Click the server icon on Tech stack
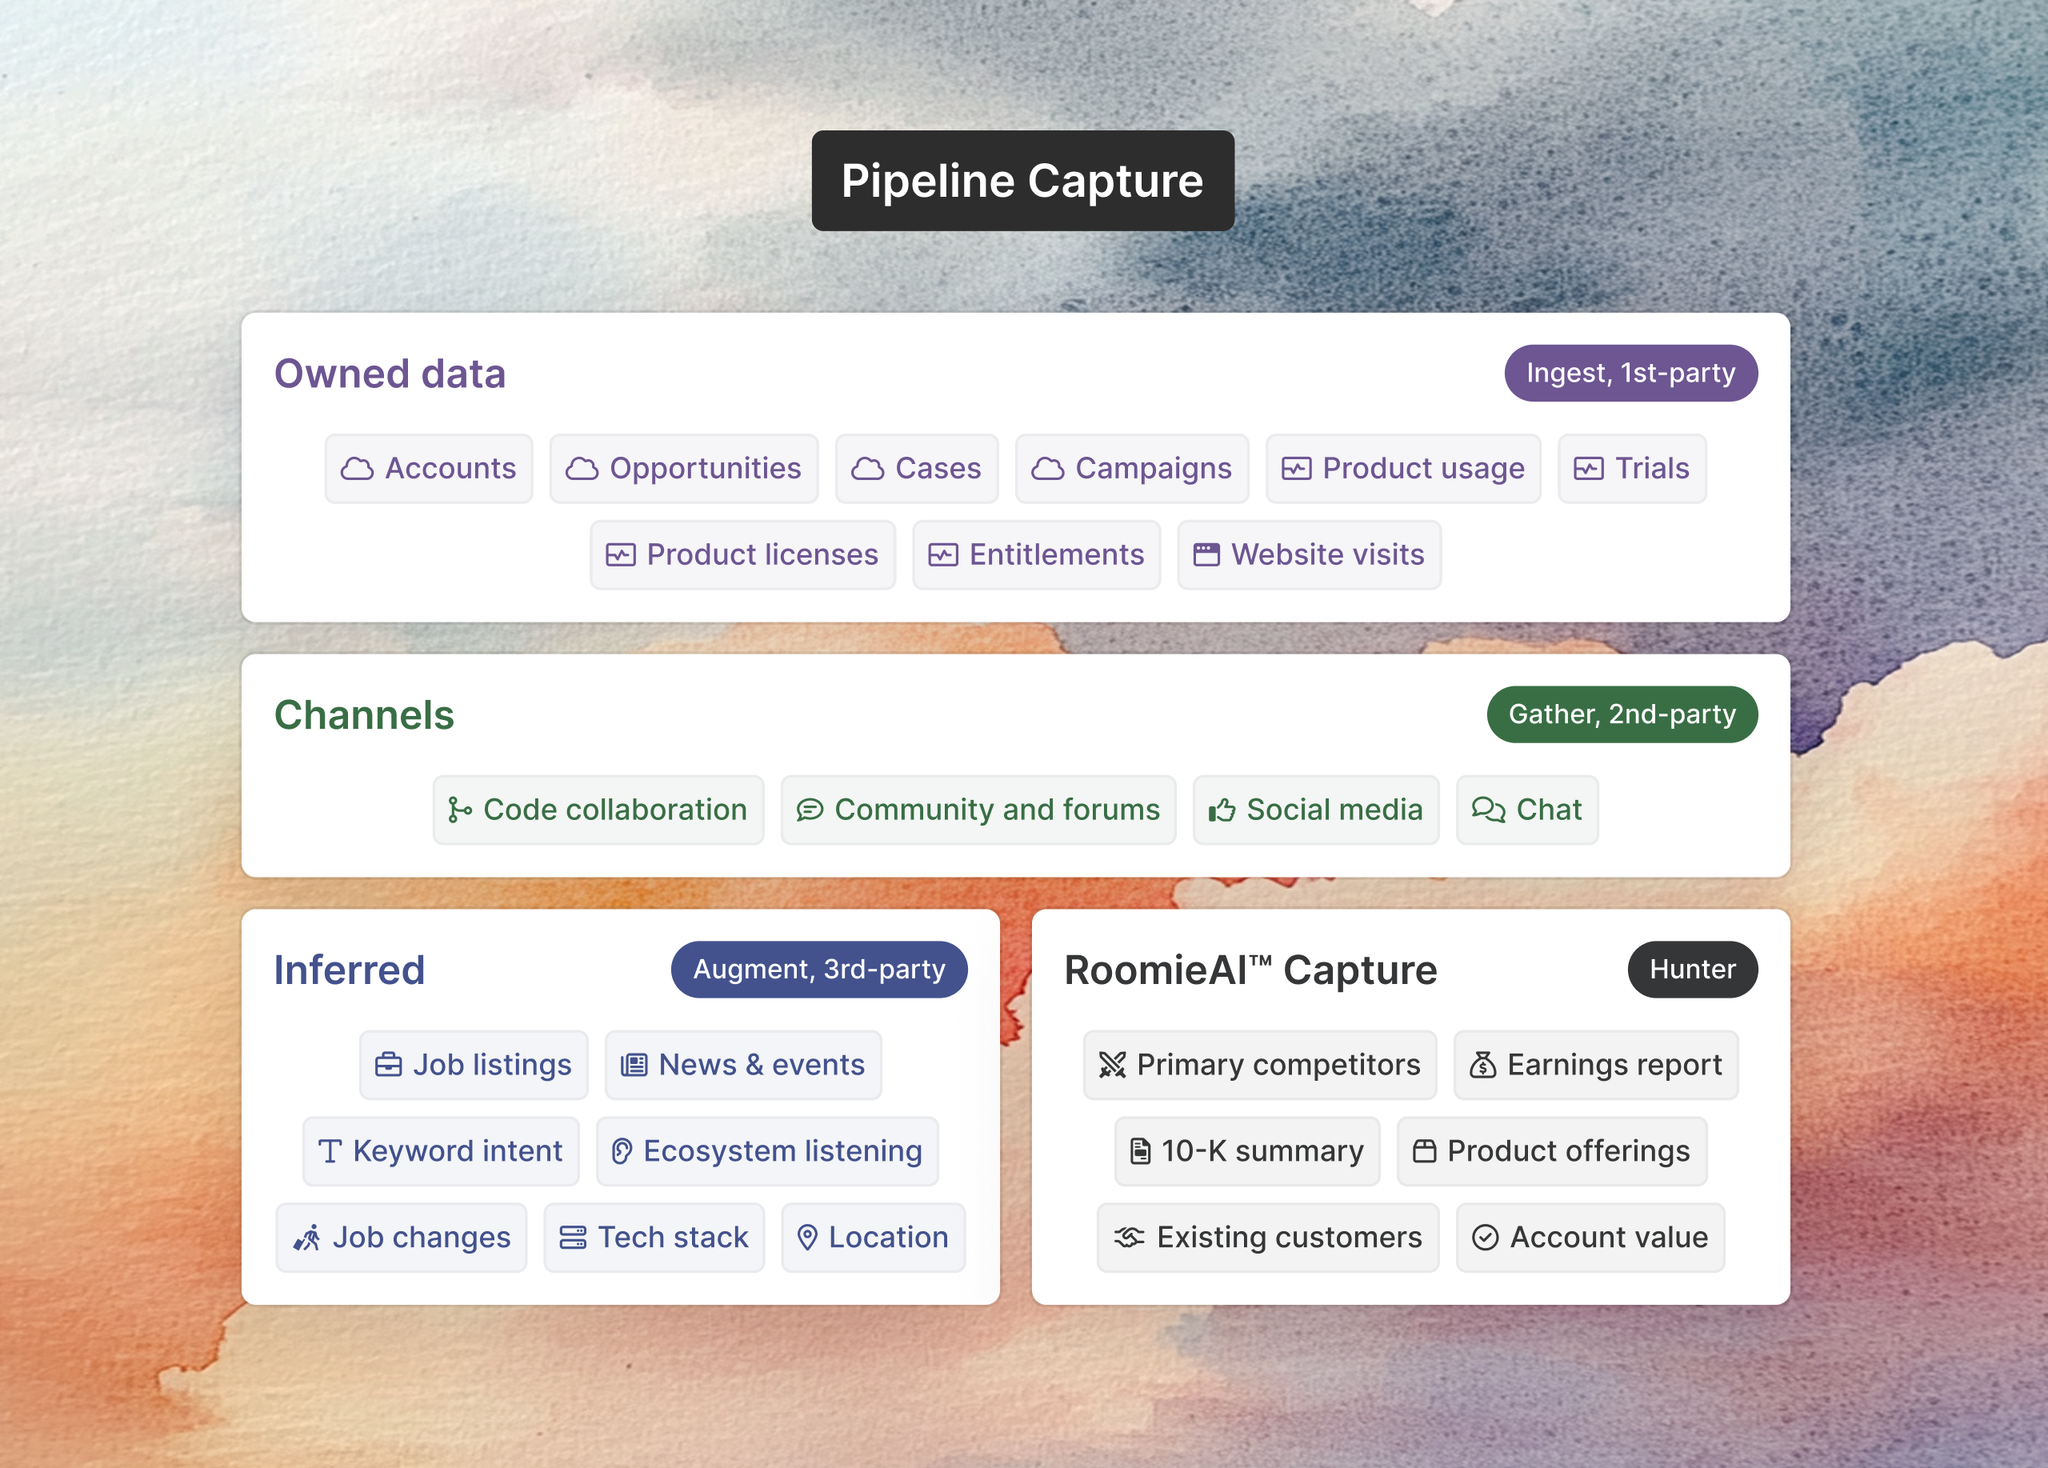 [572, 1238]
